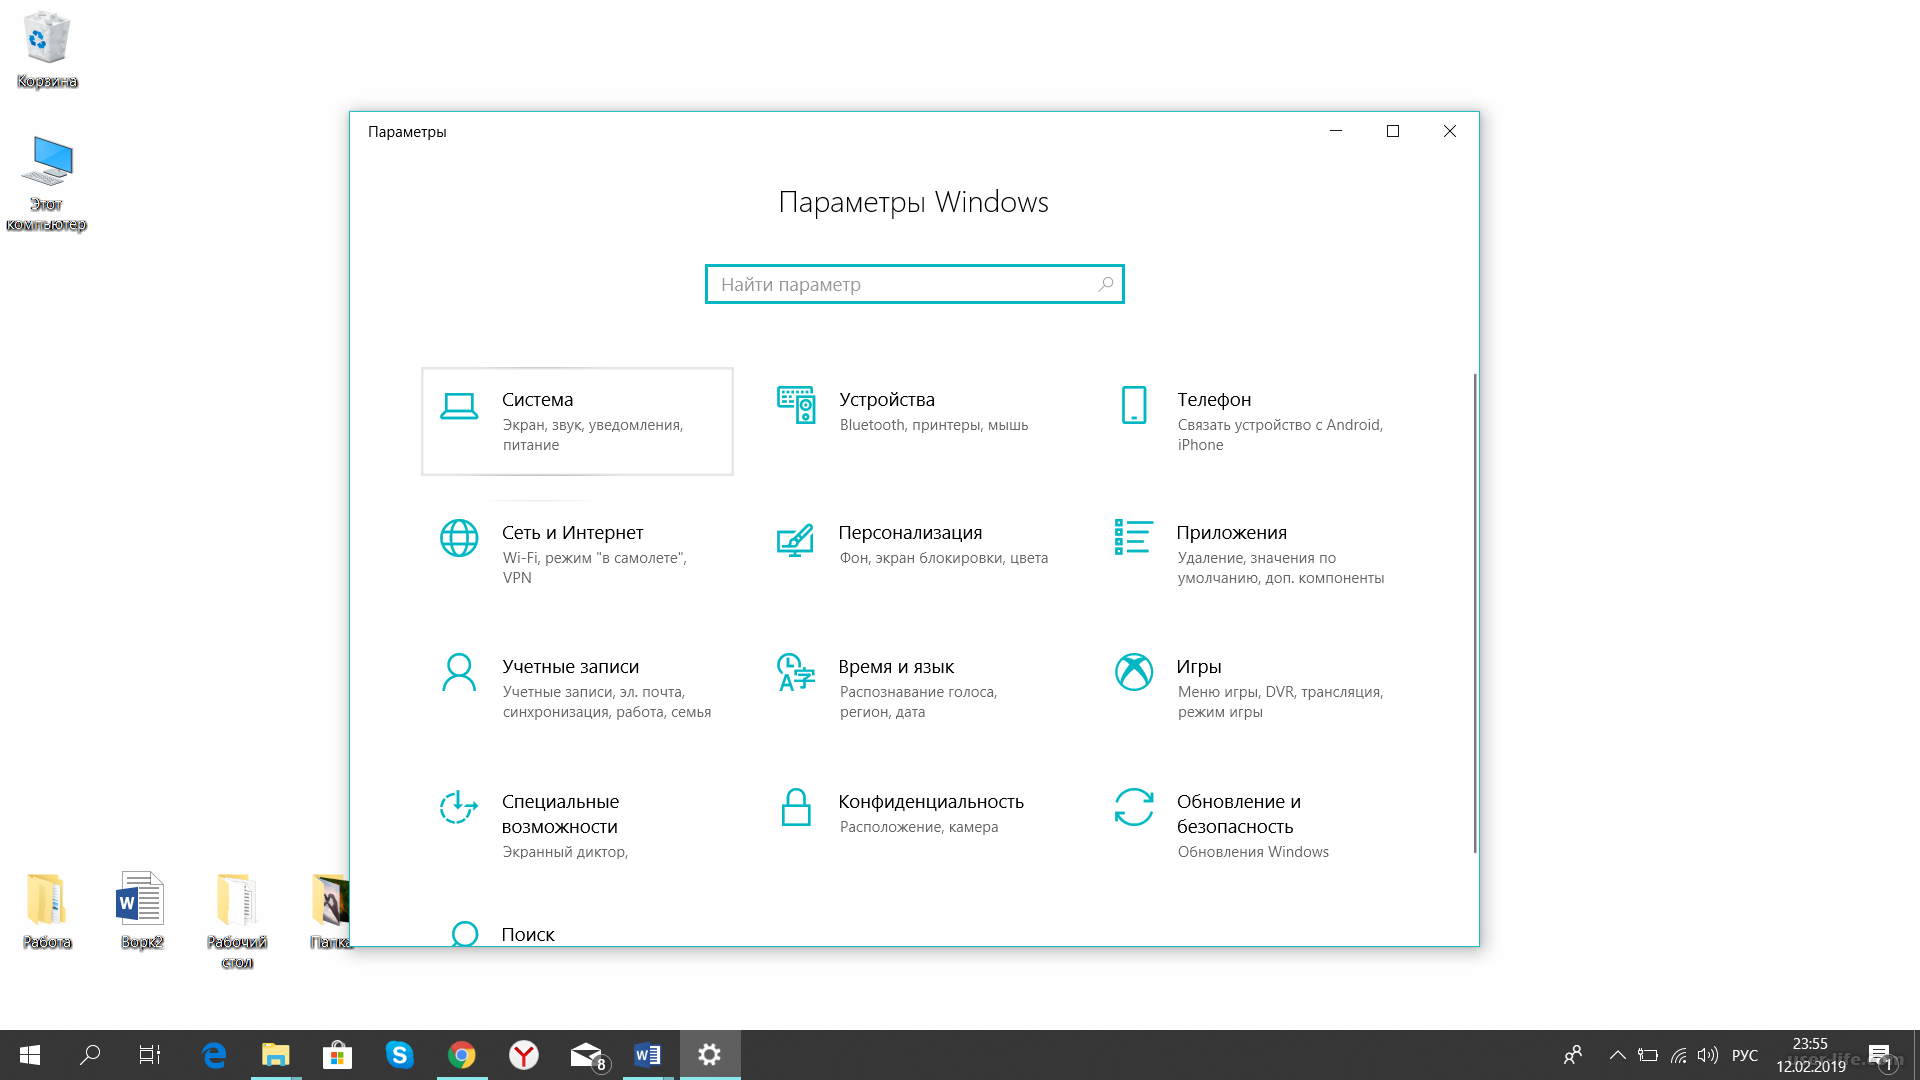Open the Поиск magnifier icon in Settings
Viewport: 1920px width, 1080px height.
coord(464,934)
